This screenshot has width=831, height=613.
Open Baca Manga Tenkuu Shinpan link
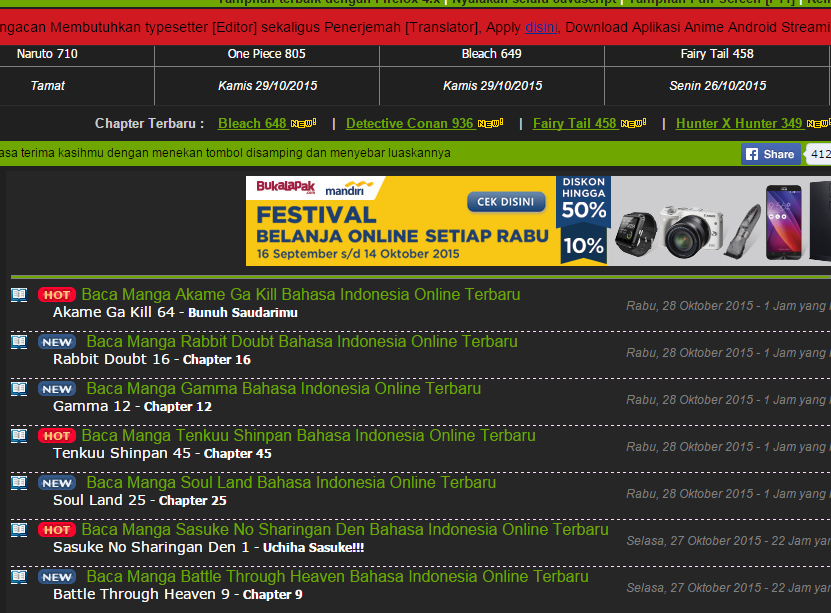(308, 436)
